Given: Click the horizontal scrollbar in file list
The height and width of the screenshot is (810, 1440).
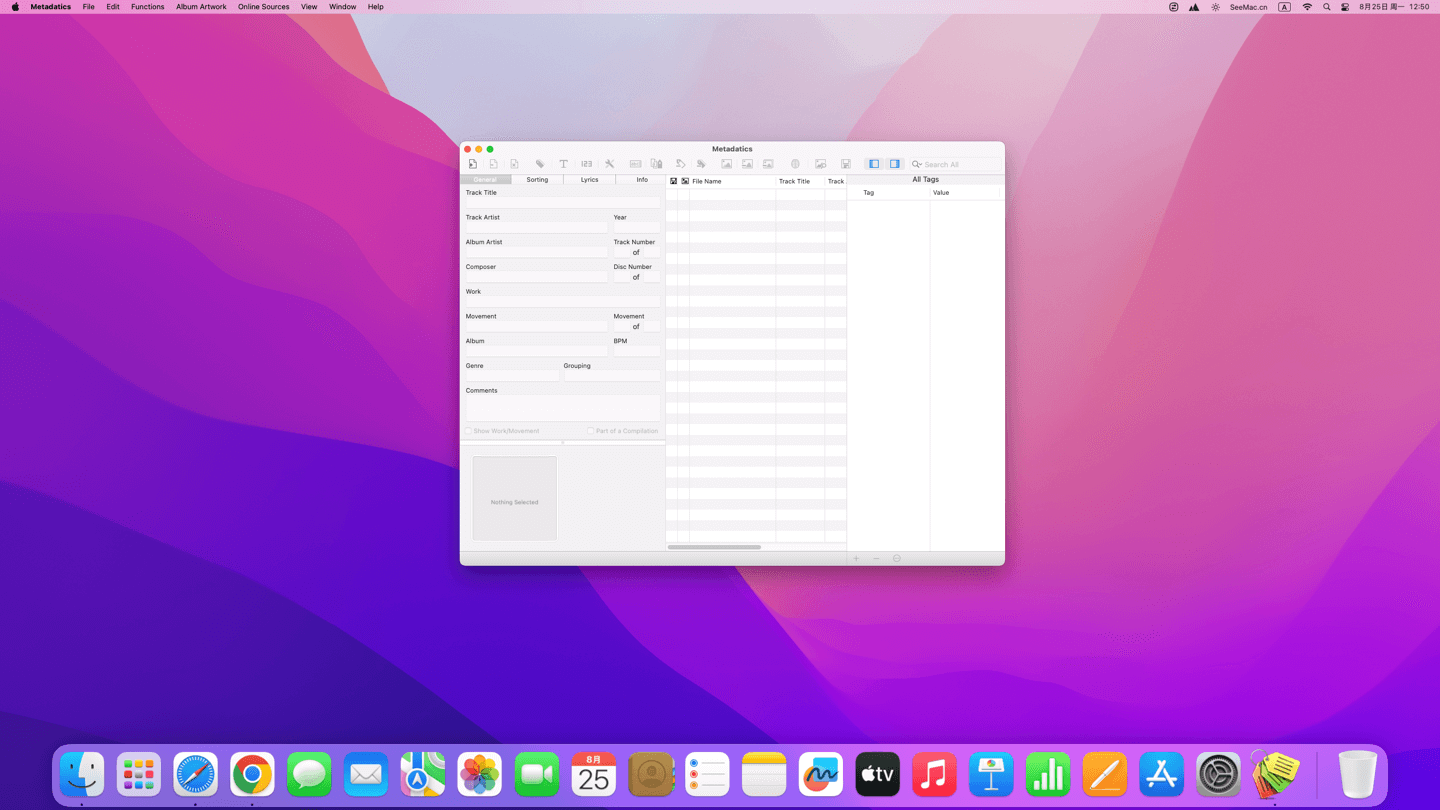Looking at the screenshot, I should (x=714, y=547).
